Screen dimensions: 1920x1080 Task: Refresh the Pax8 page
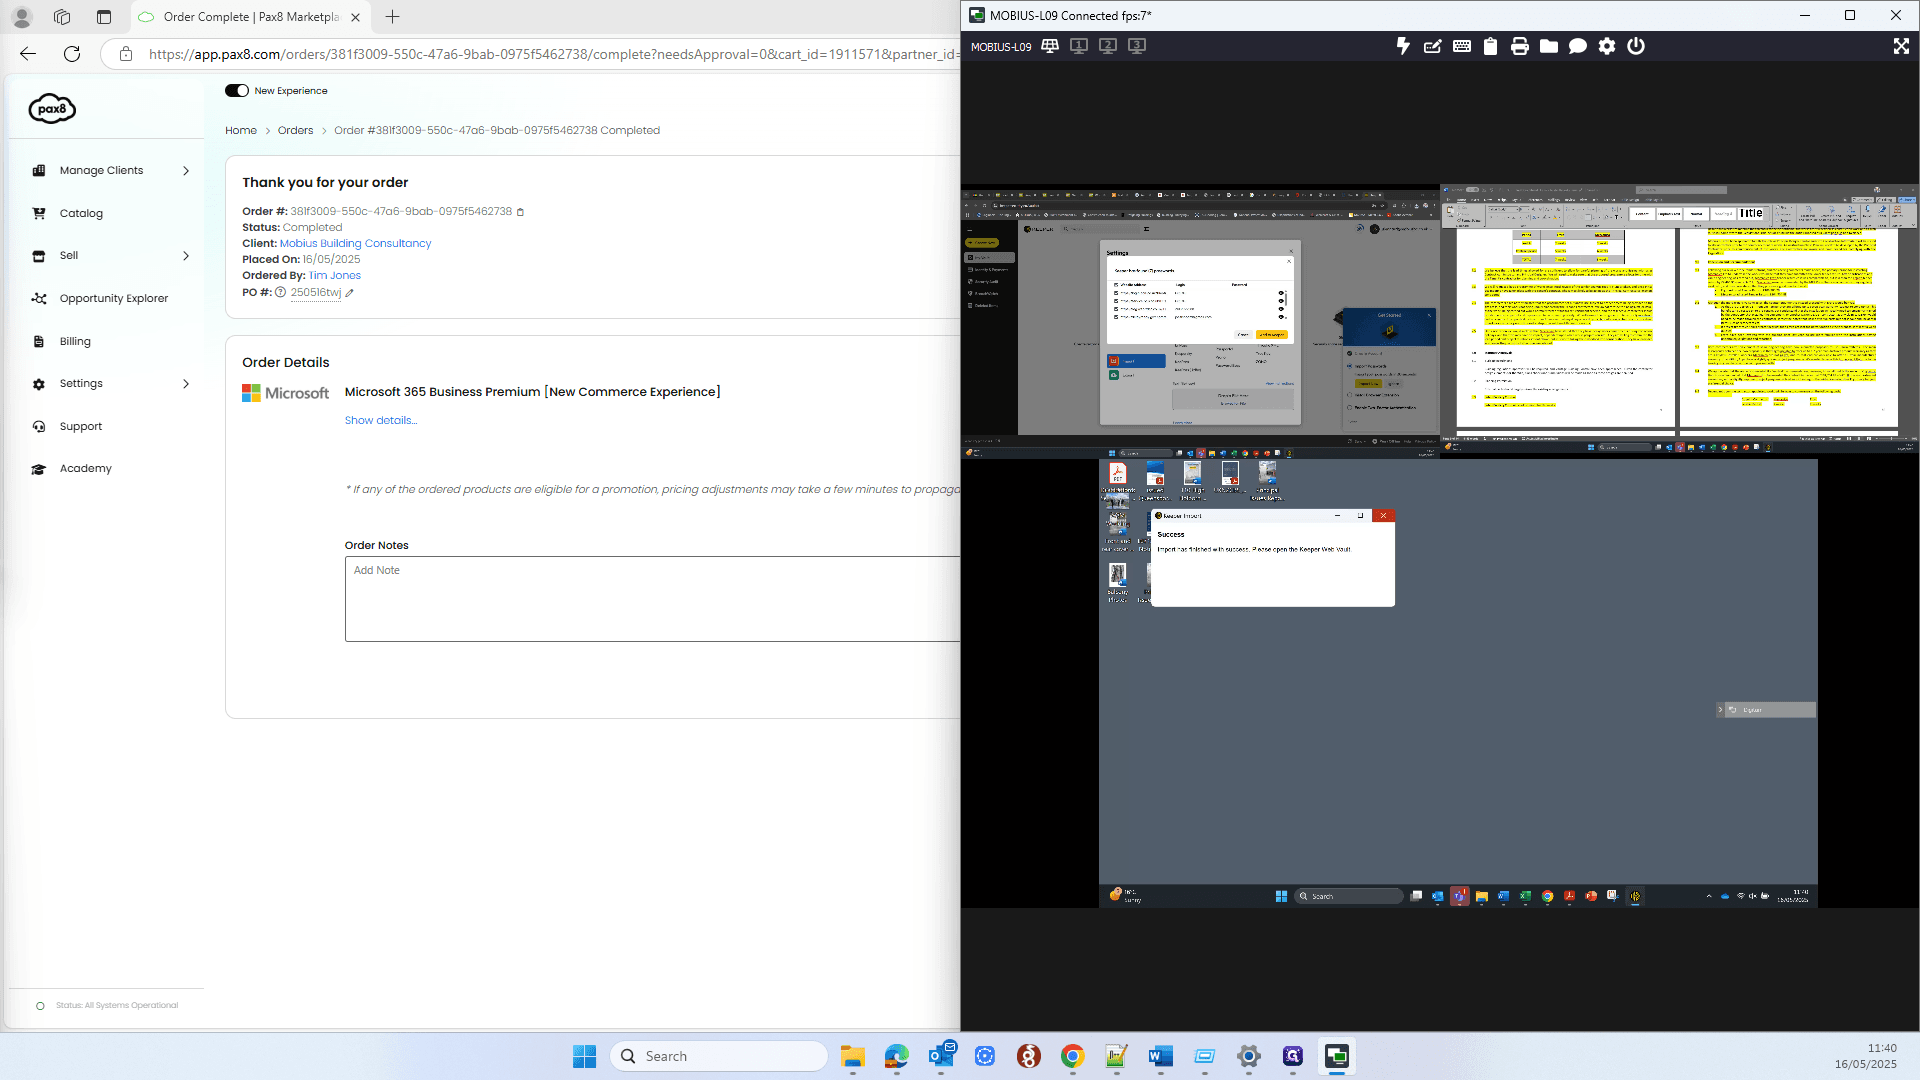click(x=72, y=54)
